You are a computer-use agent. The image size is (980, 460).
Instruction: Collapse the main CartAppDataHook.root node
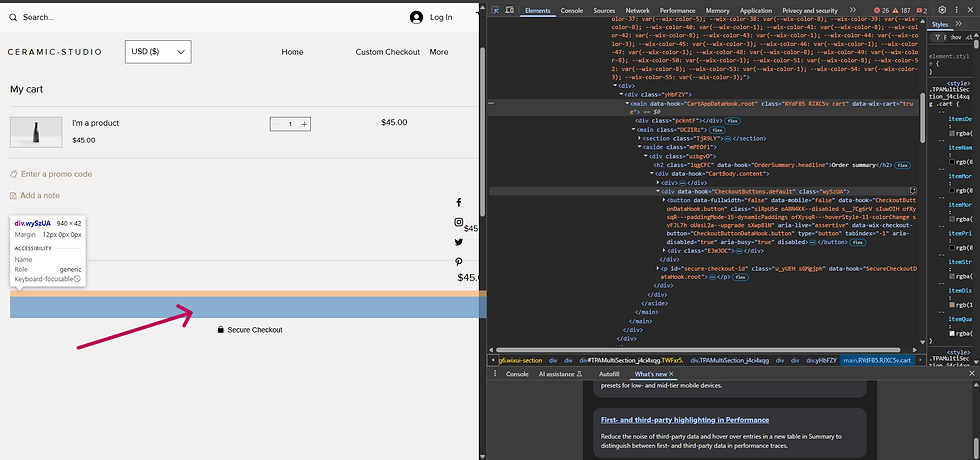click(x=628, y=103)
